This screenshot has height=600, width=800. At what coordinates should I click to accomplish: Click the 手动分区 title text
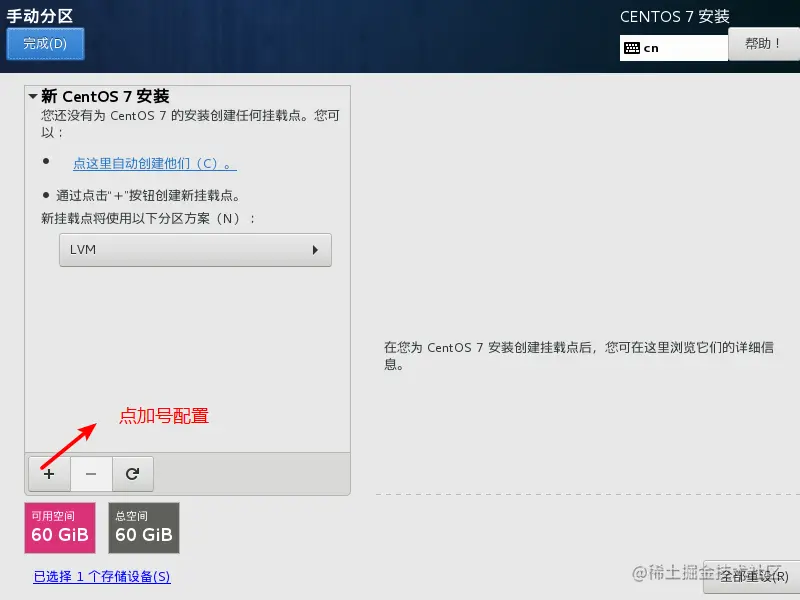(40, 16)
